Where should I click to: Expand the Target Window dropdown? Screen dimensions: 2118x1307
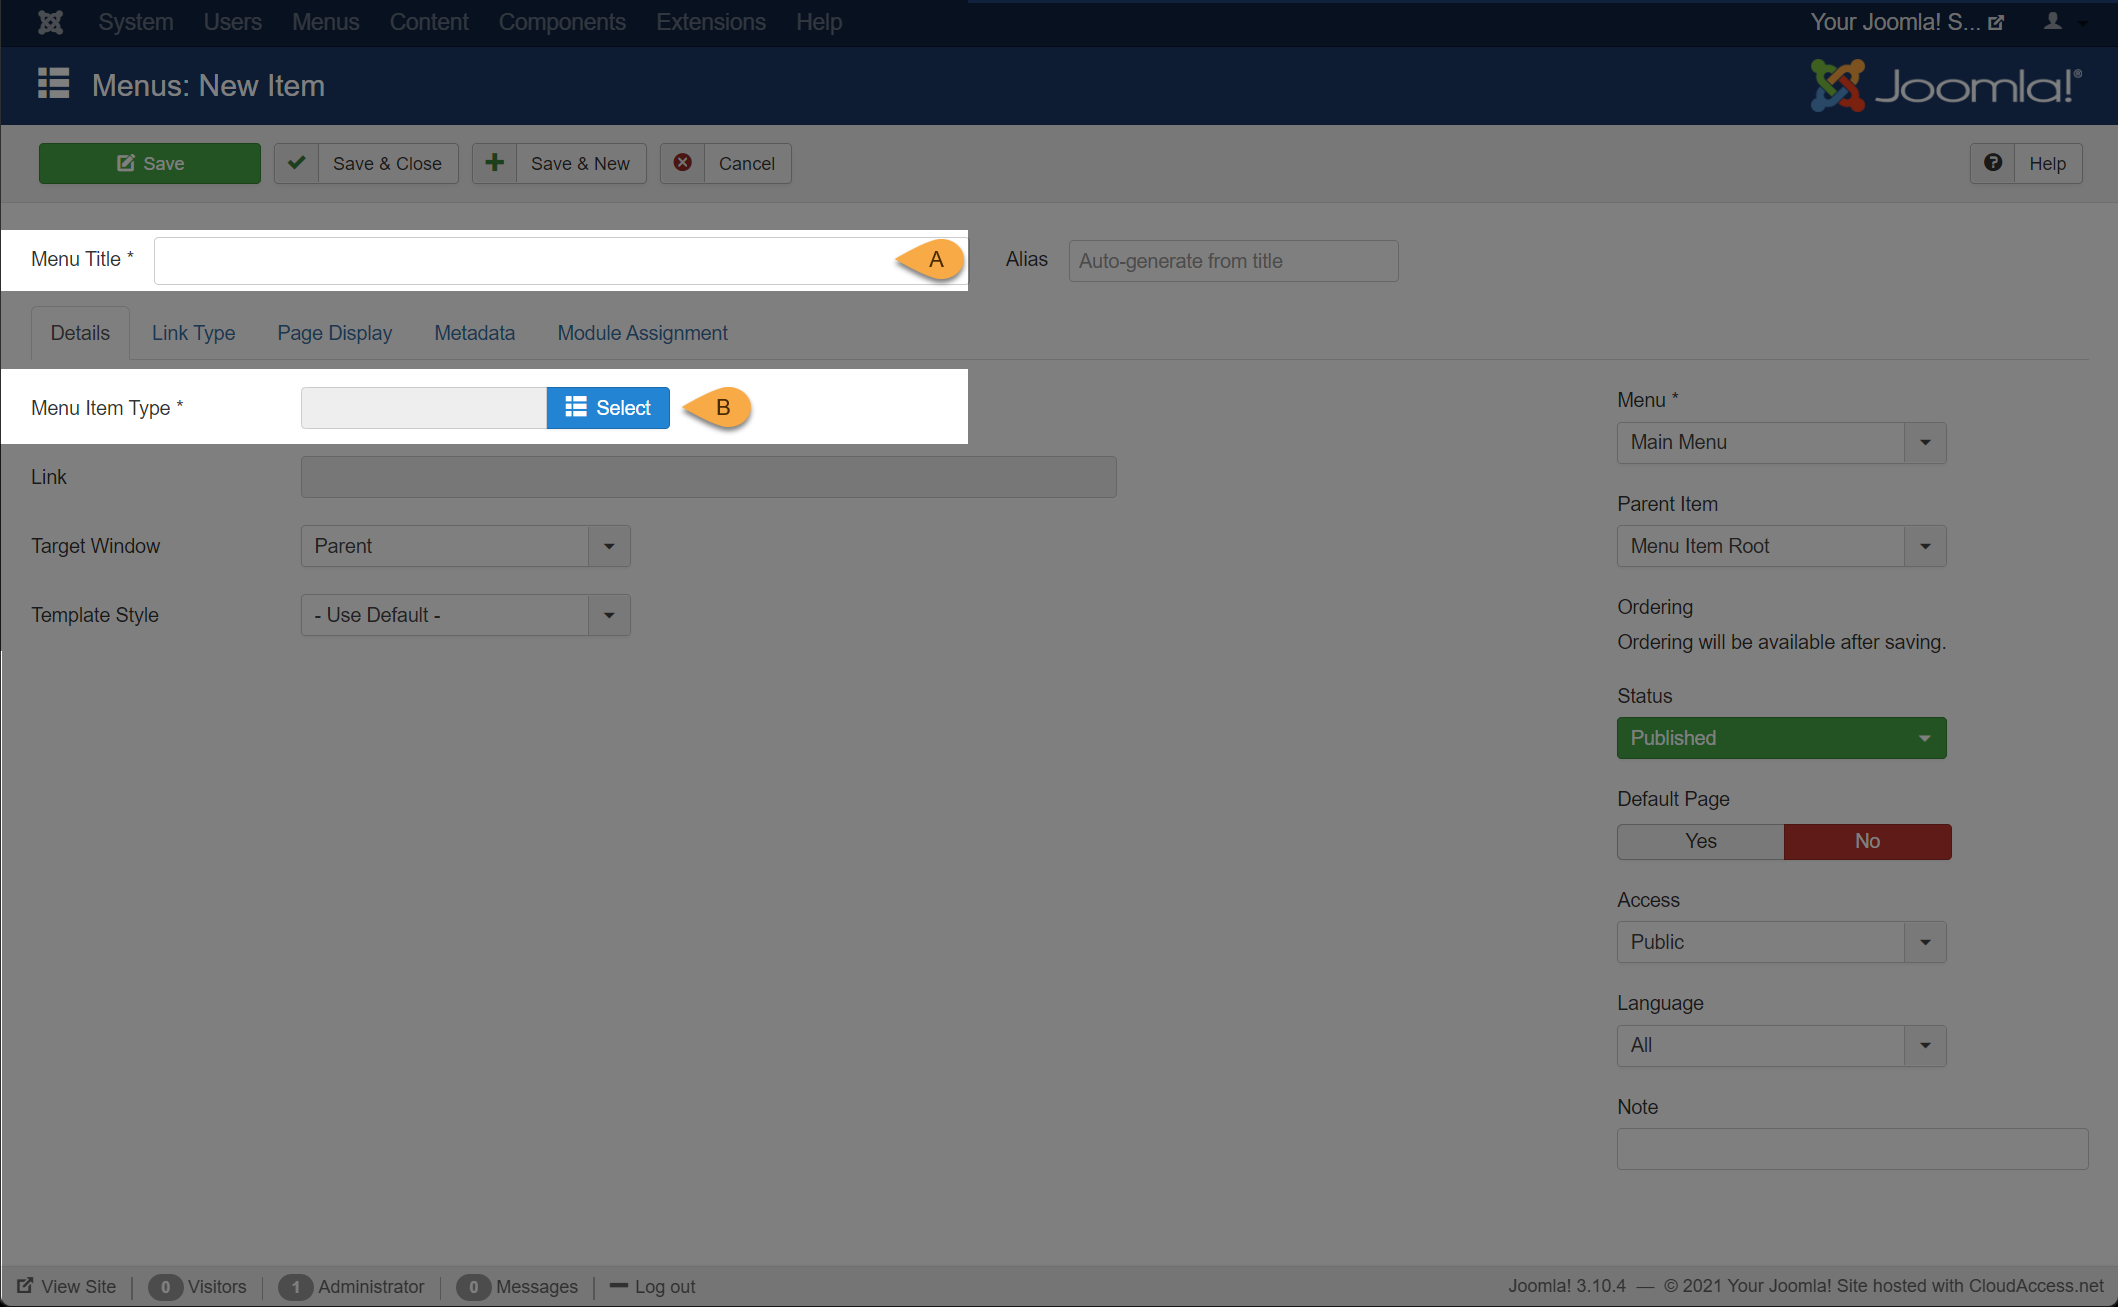pos(465,546)
